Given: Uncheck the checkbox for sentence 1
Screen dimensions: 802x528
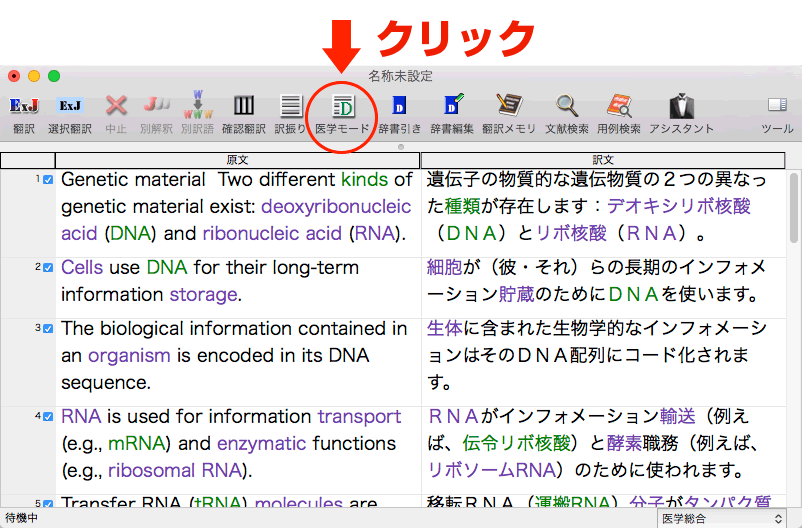Looking at the screenshot, I should click(x=48, y=180).
